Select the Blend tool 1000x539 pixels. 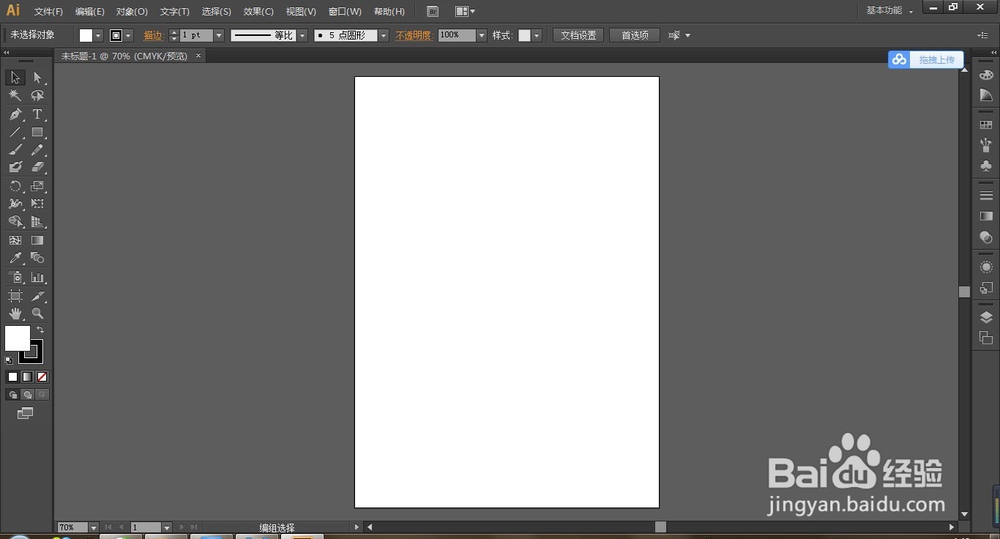coord(38,258)
